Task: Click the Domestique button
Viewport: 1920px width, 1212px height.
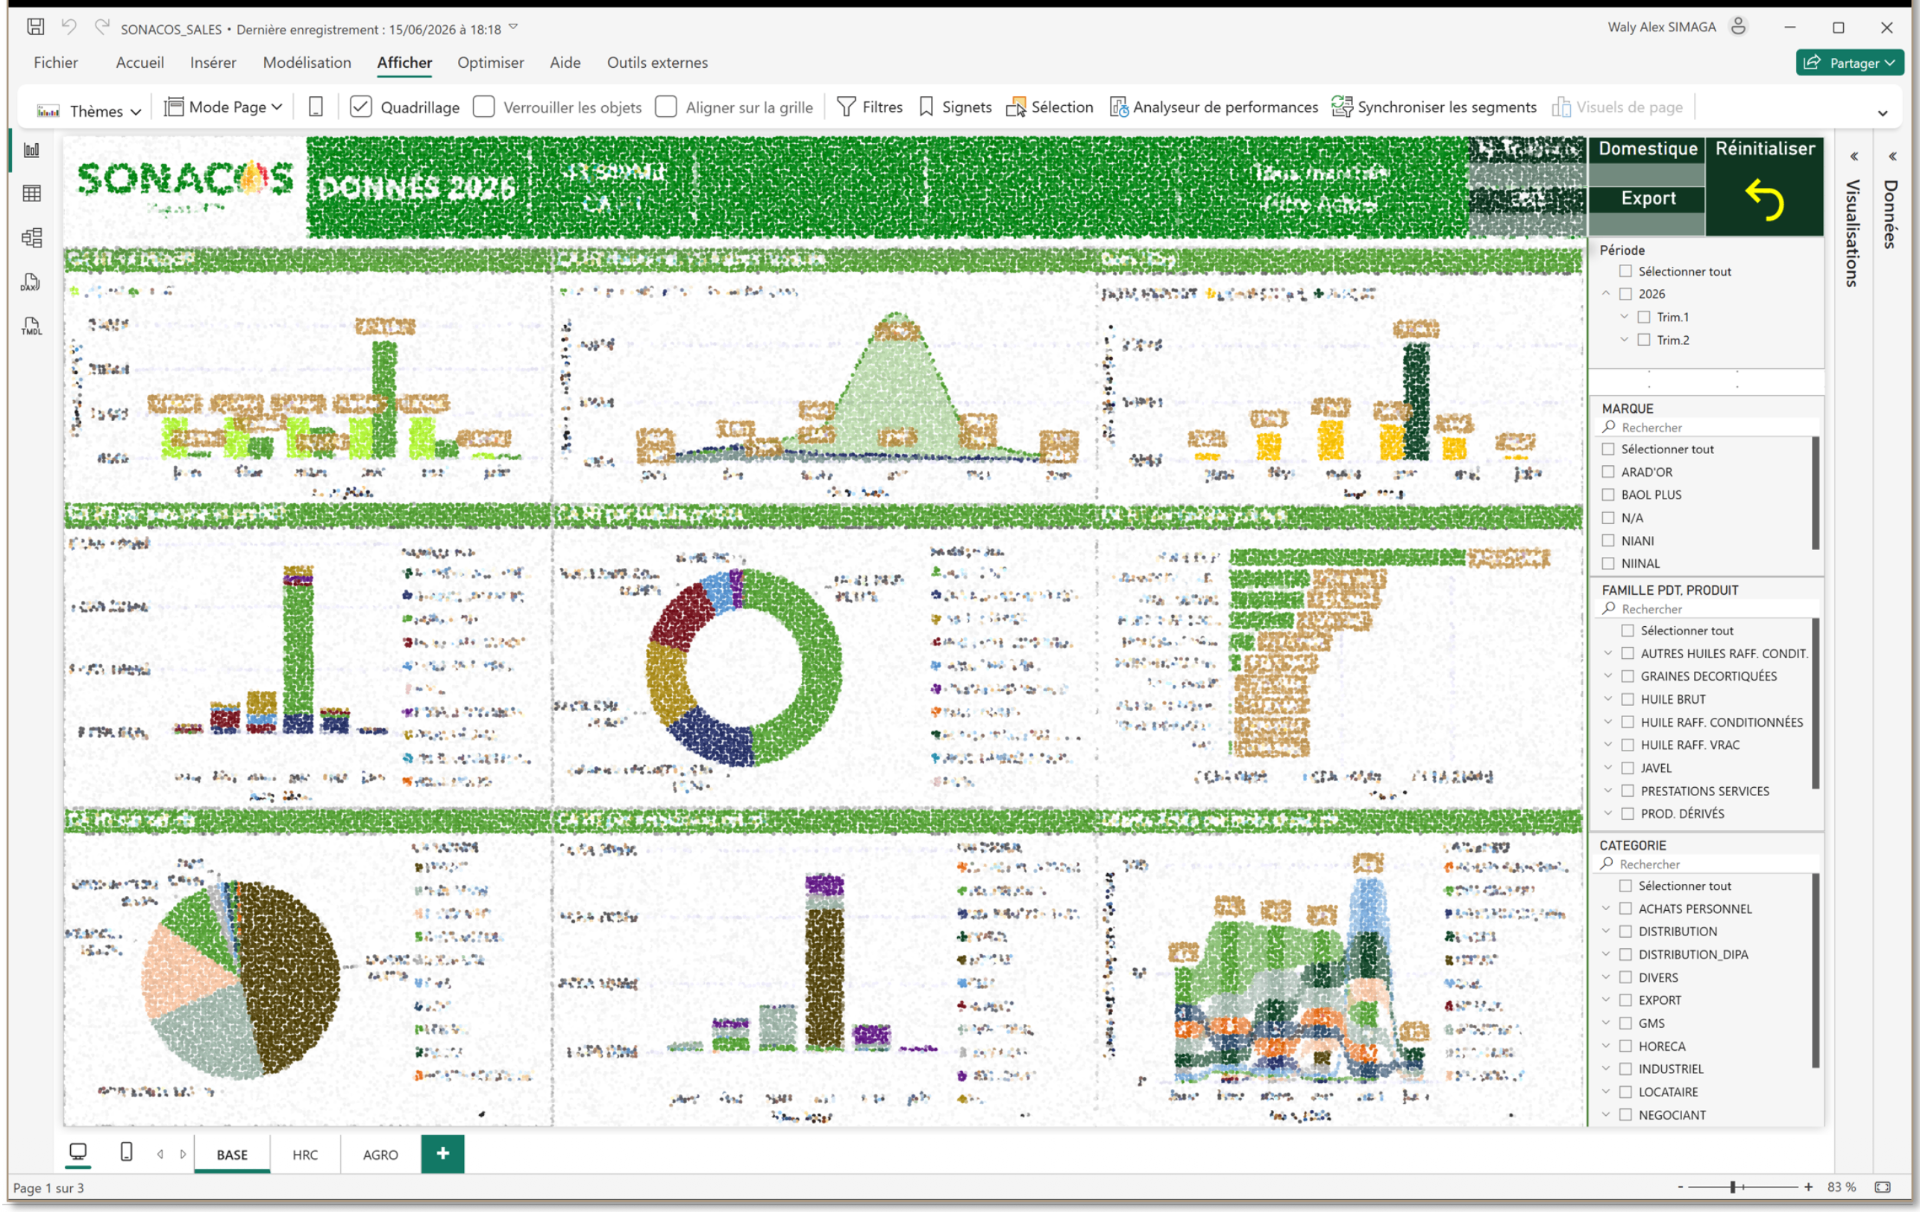Action: click(x=1647, y=149)
